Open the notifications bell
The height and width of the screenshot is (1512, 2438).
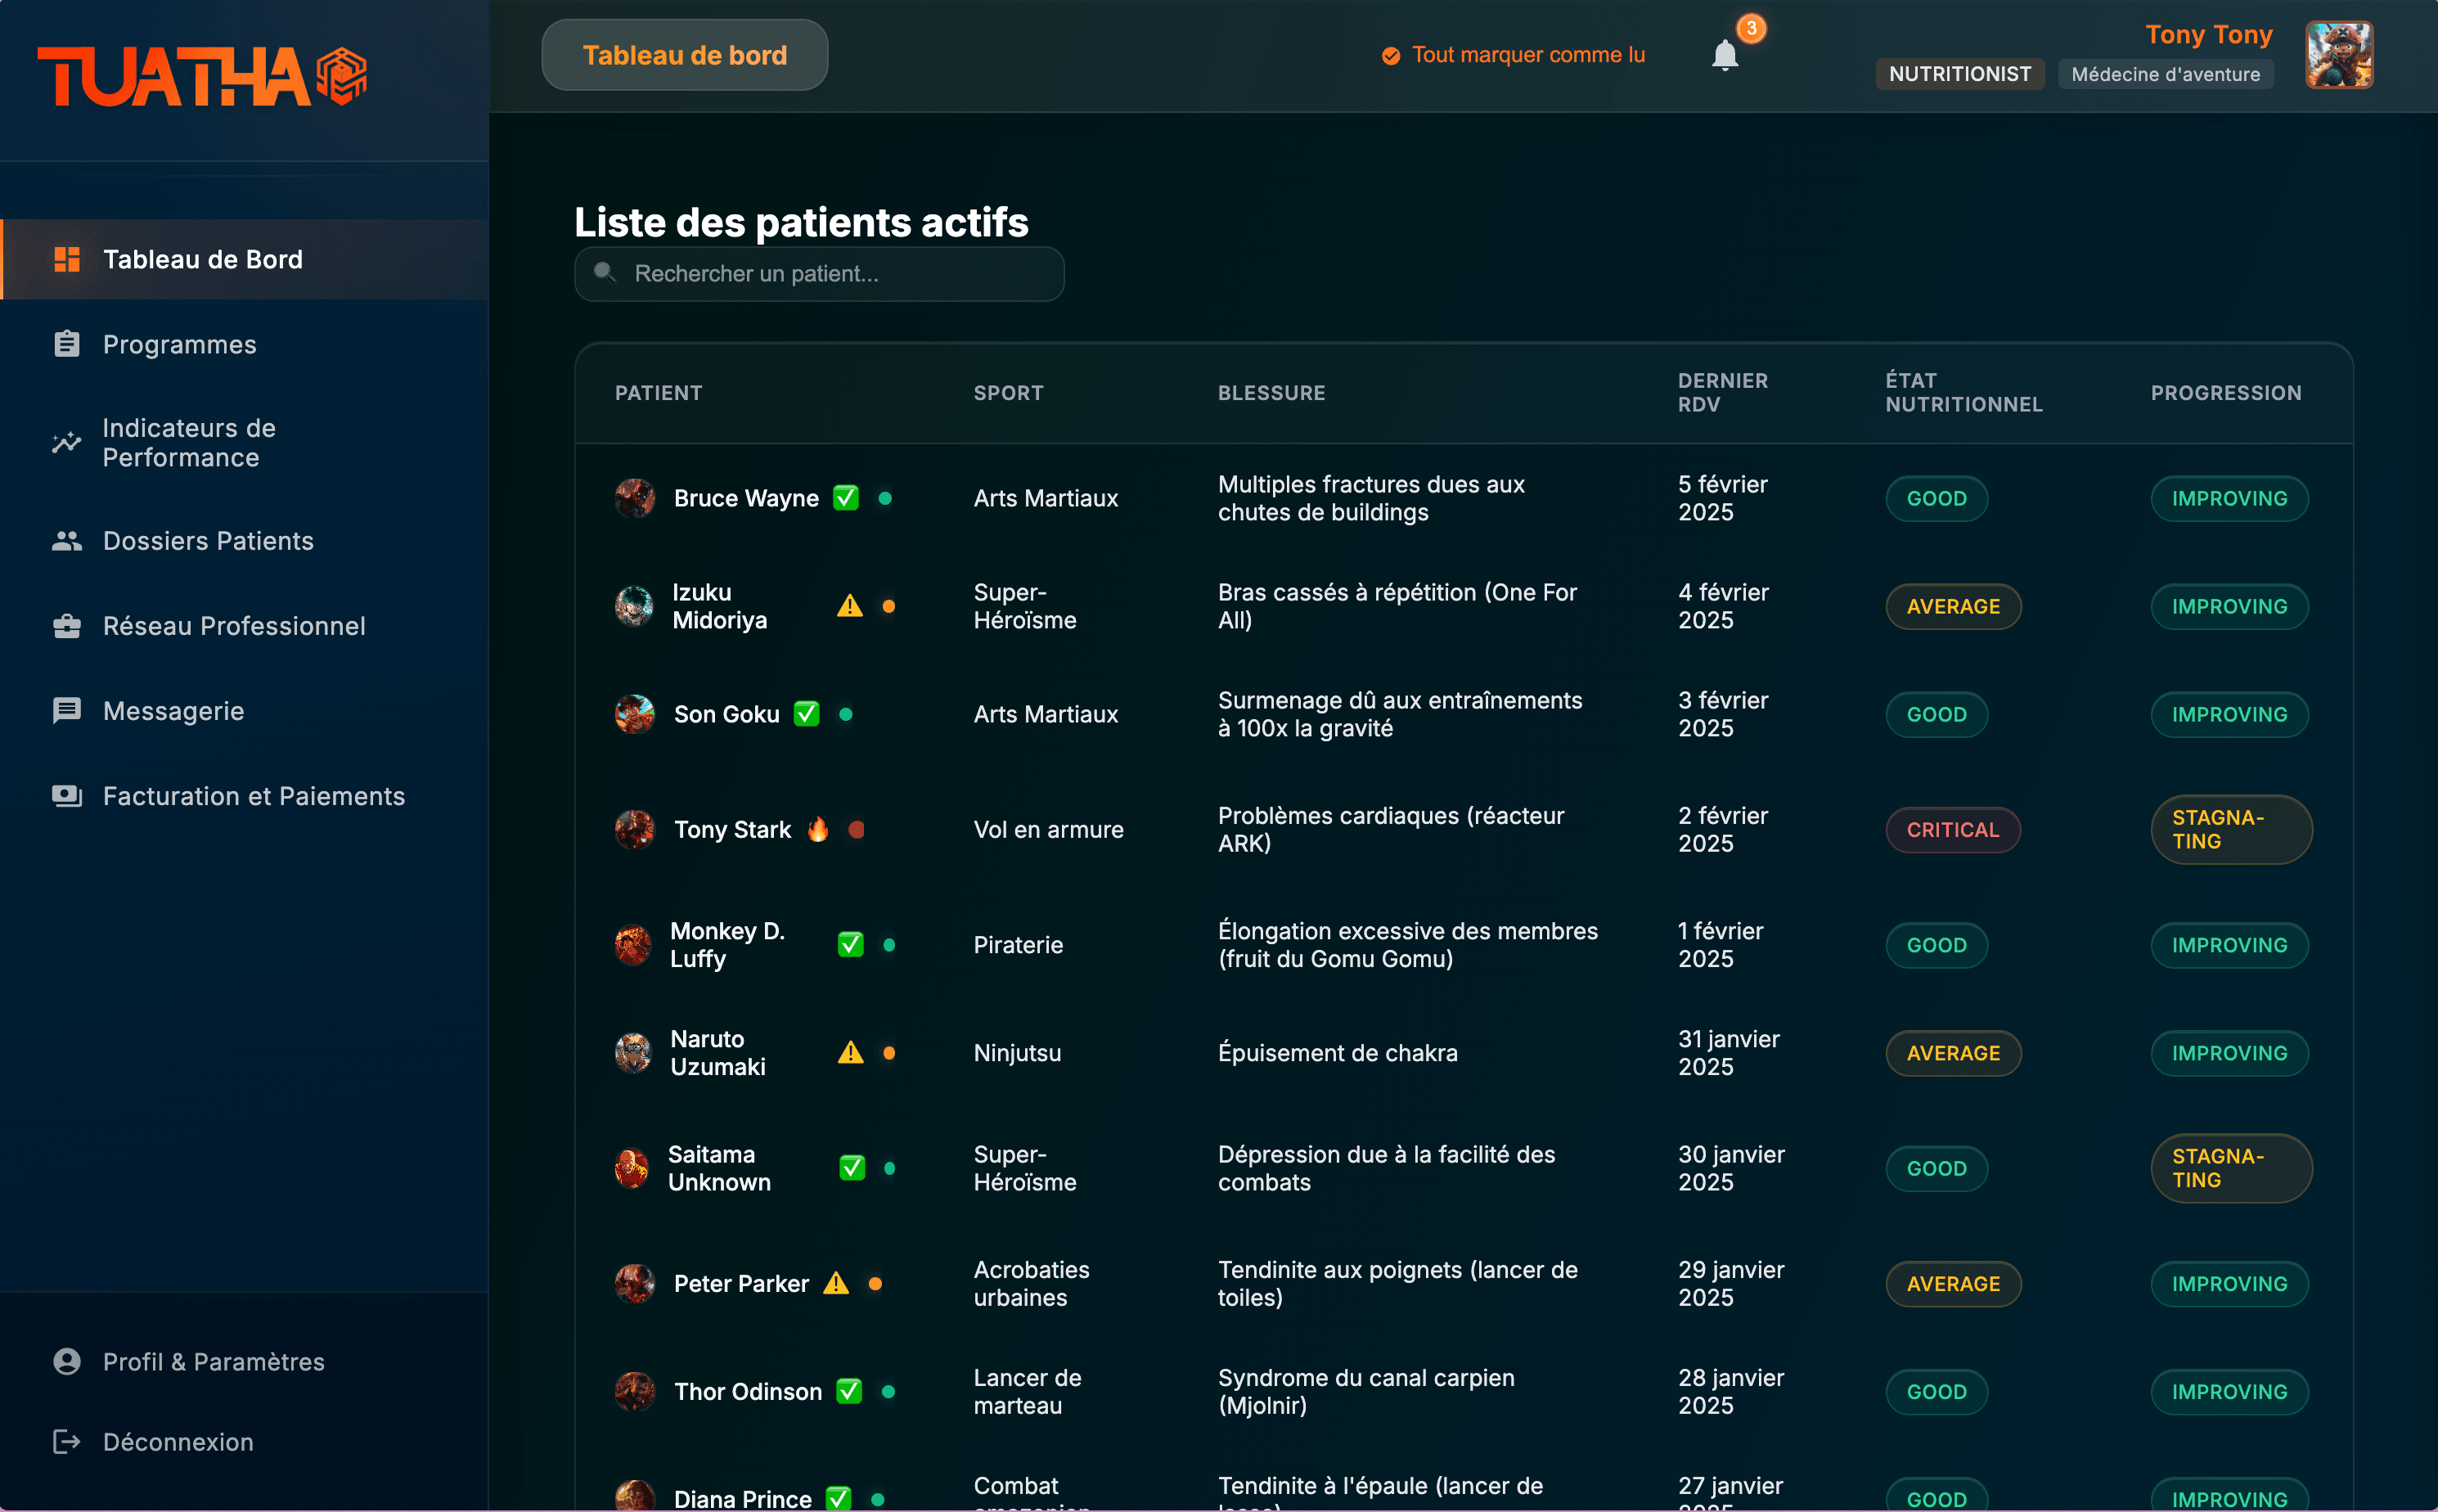1725,55
